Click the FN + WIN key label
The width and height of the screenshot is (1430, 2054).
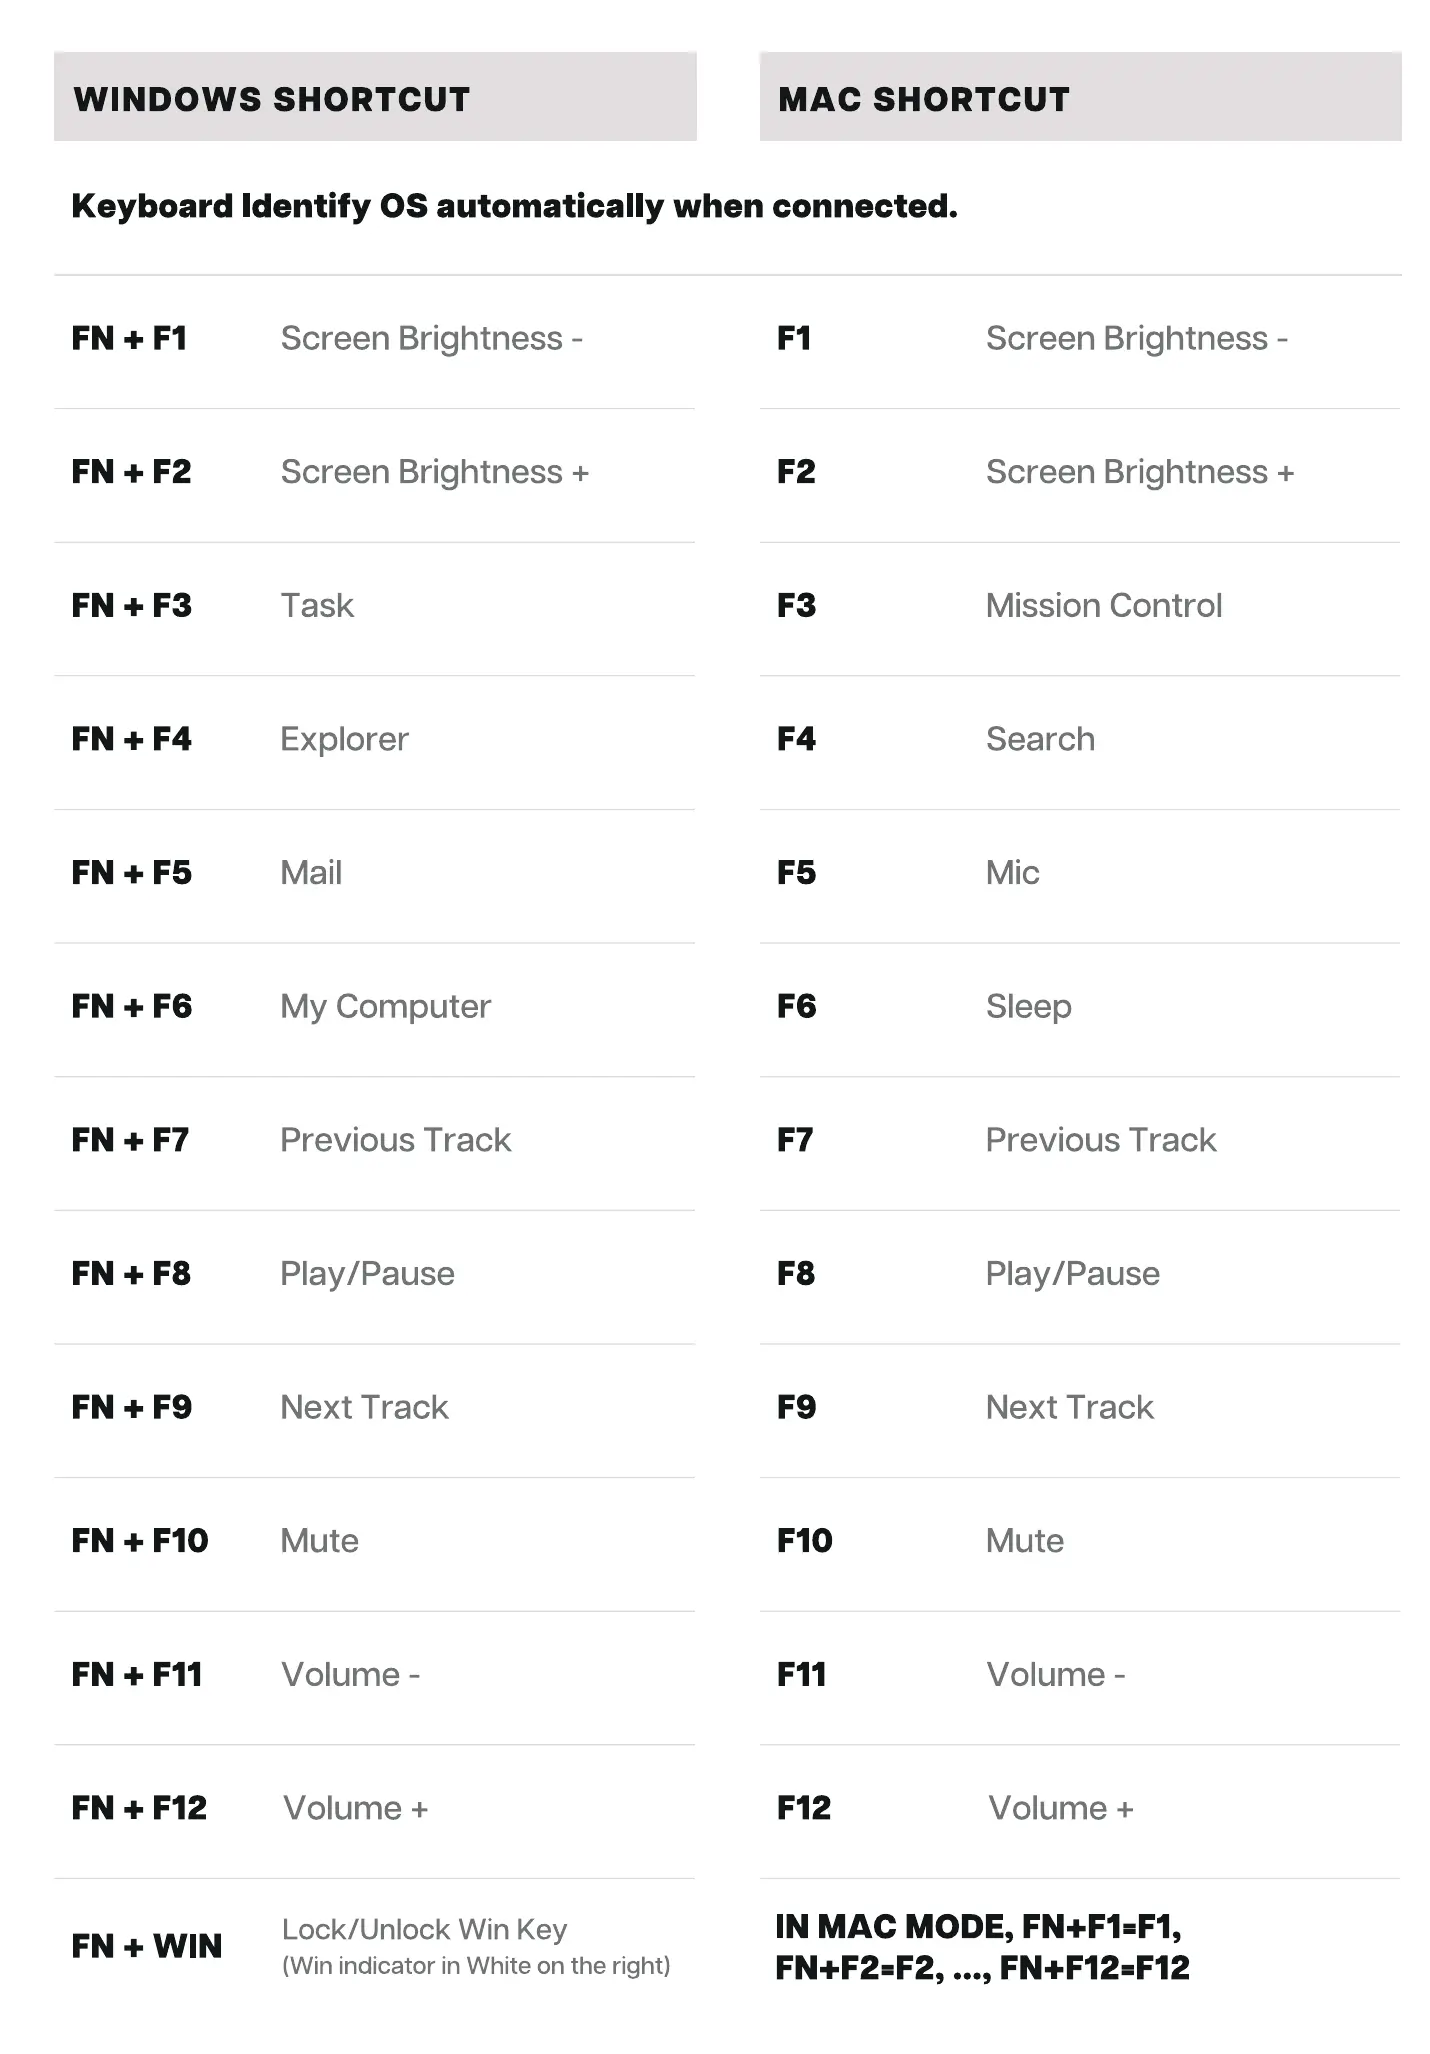click(x=146, y=1946)
